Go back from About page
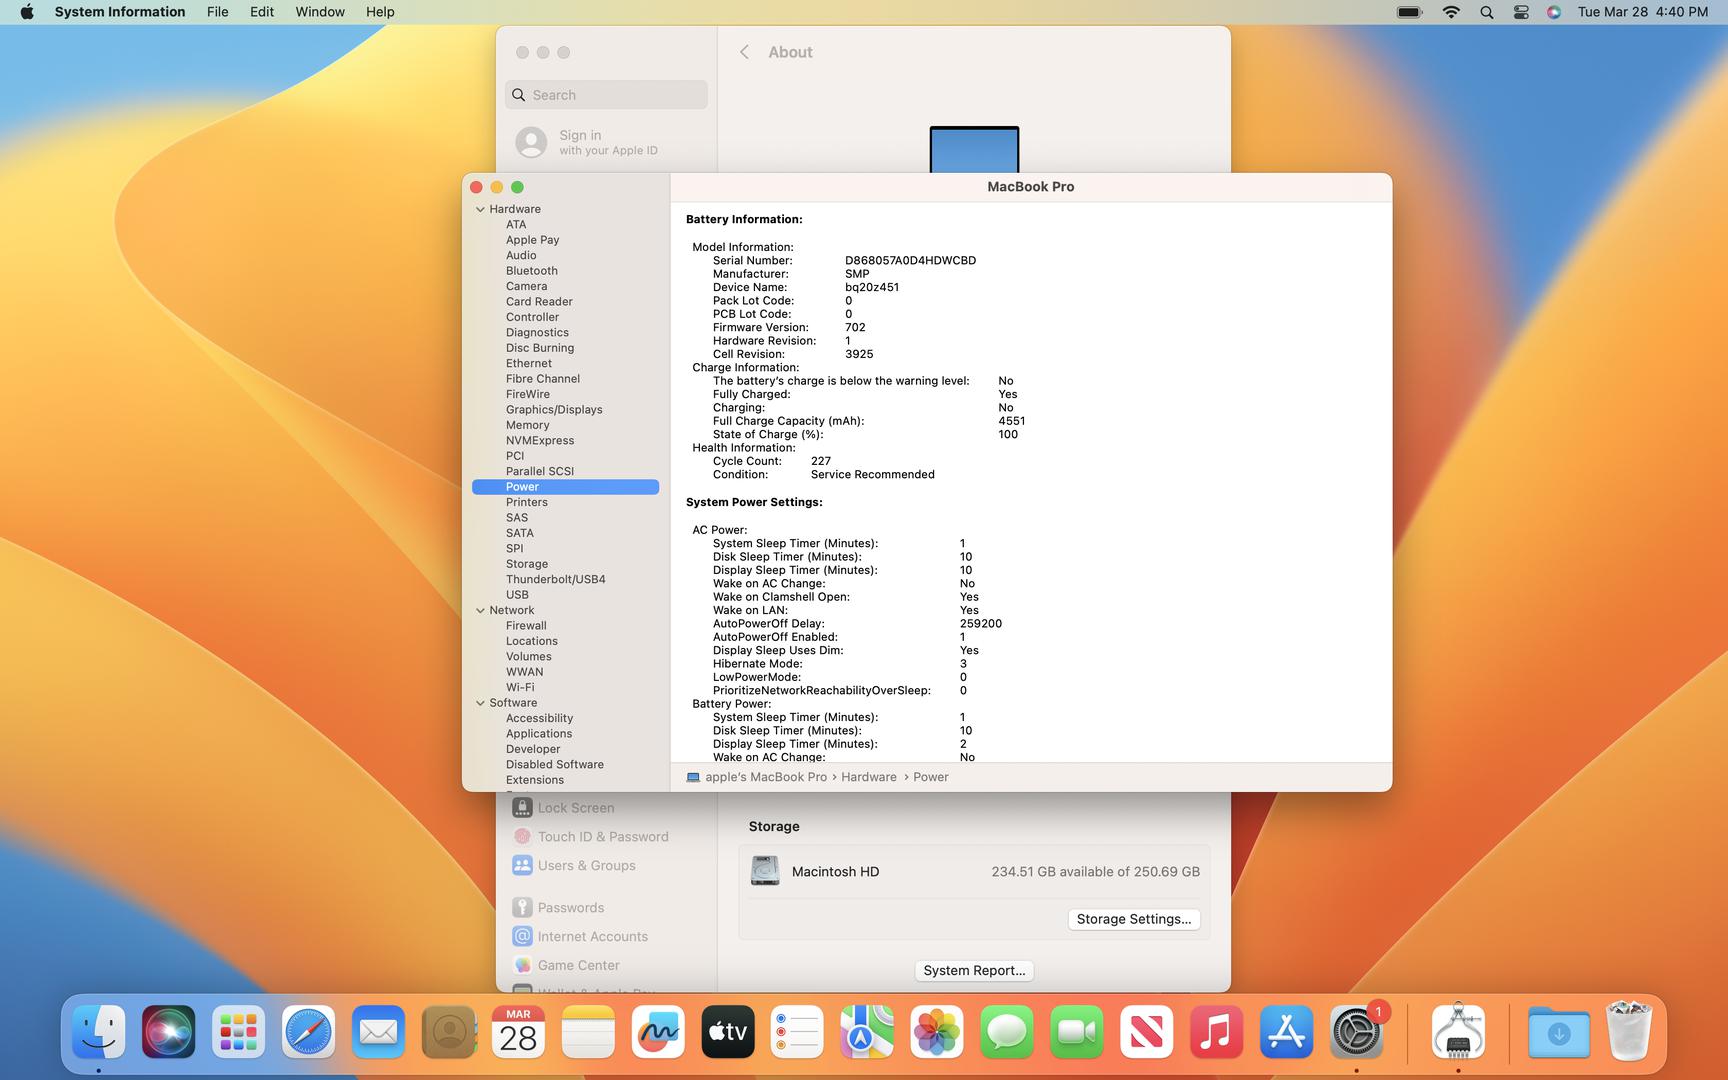1728x1080 pixels. 744,52
